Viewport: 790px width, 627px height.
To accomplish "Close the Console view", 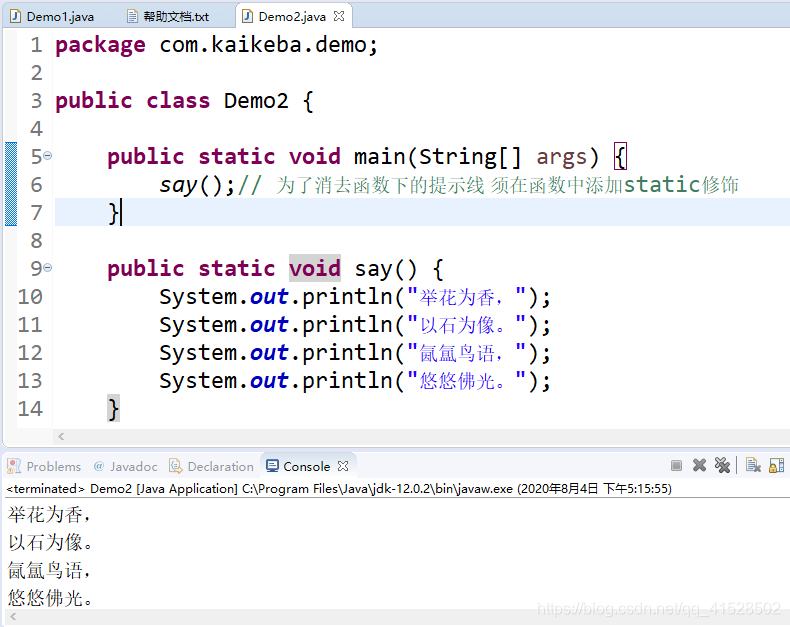I will pyautogui.click(x=343, y=466).
